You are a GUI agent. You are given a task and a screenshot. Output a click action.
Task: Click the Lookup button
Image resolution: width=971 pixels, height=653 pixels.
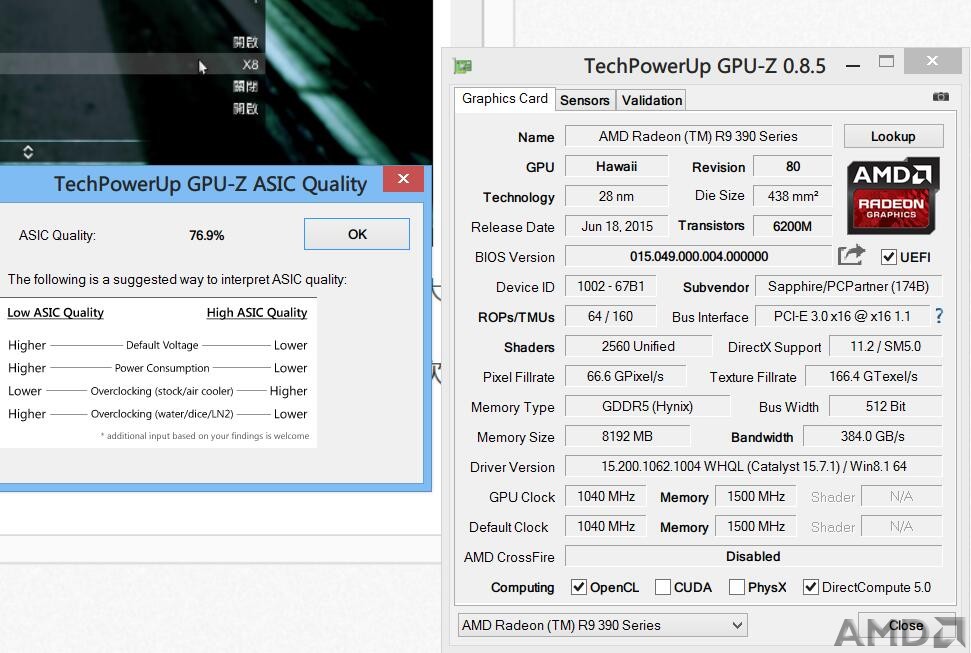point(893,136)
